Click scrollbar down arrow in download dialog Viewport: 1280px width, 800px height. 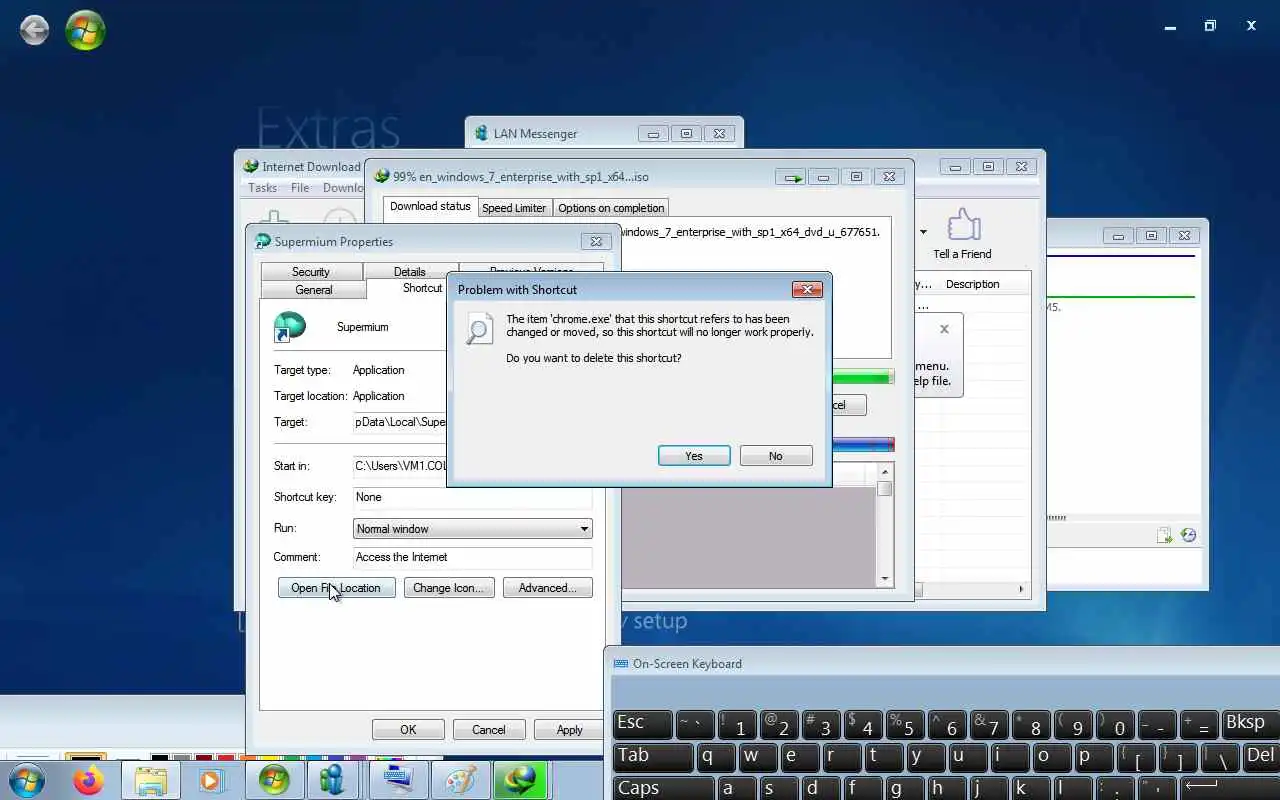click(x=885, y=579)
